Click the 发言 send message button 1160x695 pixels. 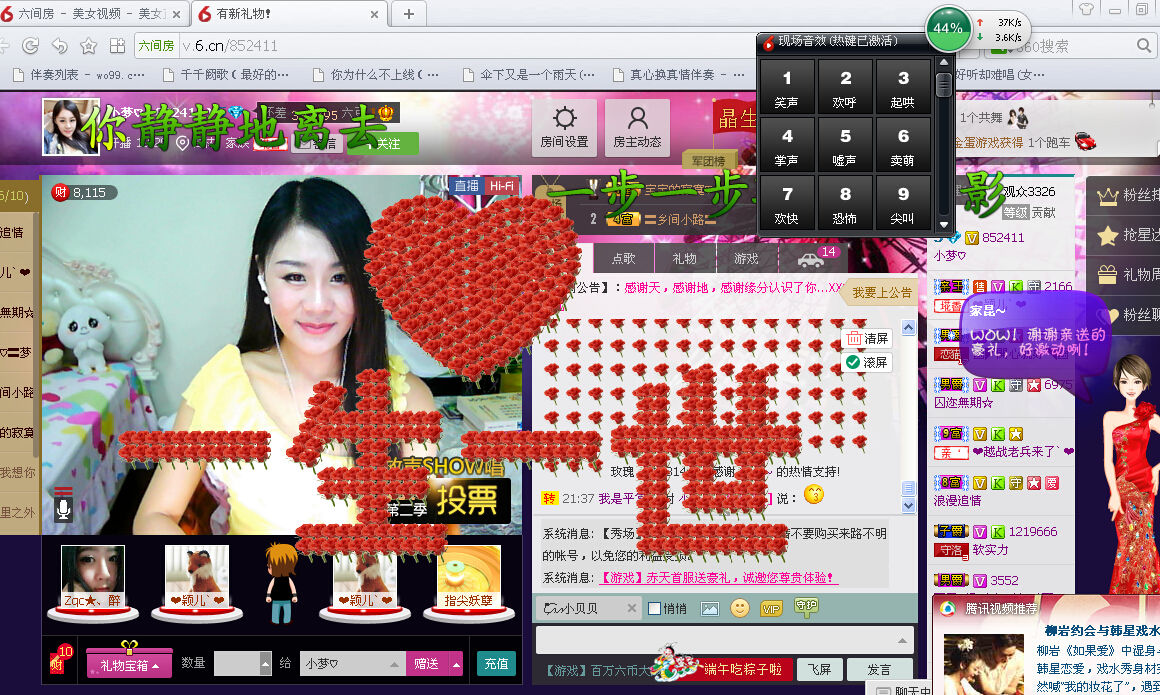point(878,669)
